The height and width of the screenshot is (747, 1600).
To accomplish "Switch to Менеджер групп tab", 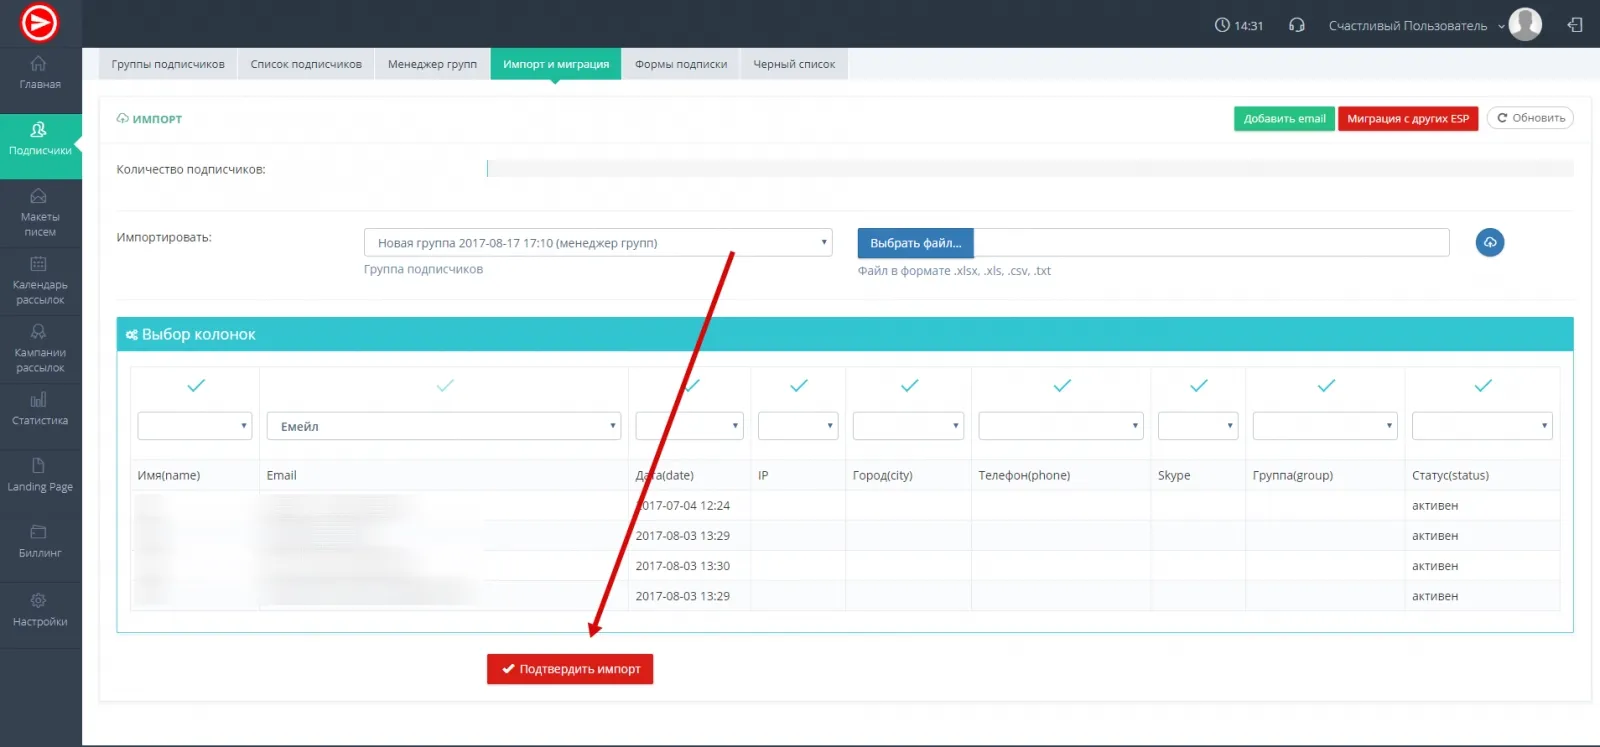I will (x=432, y=64).
